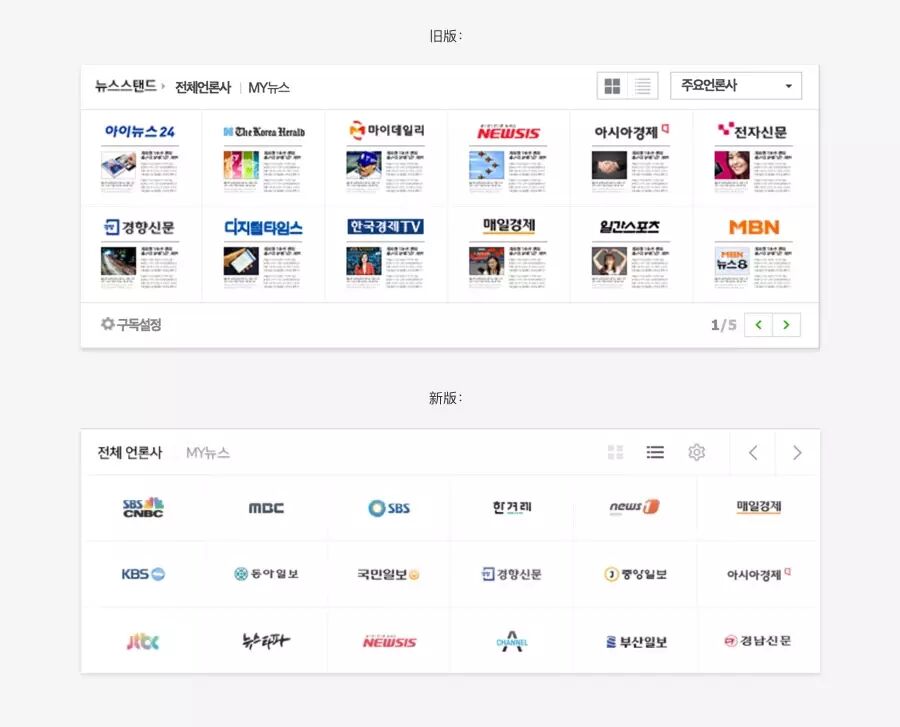Open 경향신문 logo in new version

pyautogui.click(x=511, y=574)
